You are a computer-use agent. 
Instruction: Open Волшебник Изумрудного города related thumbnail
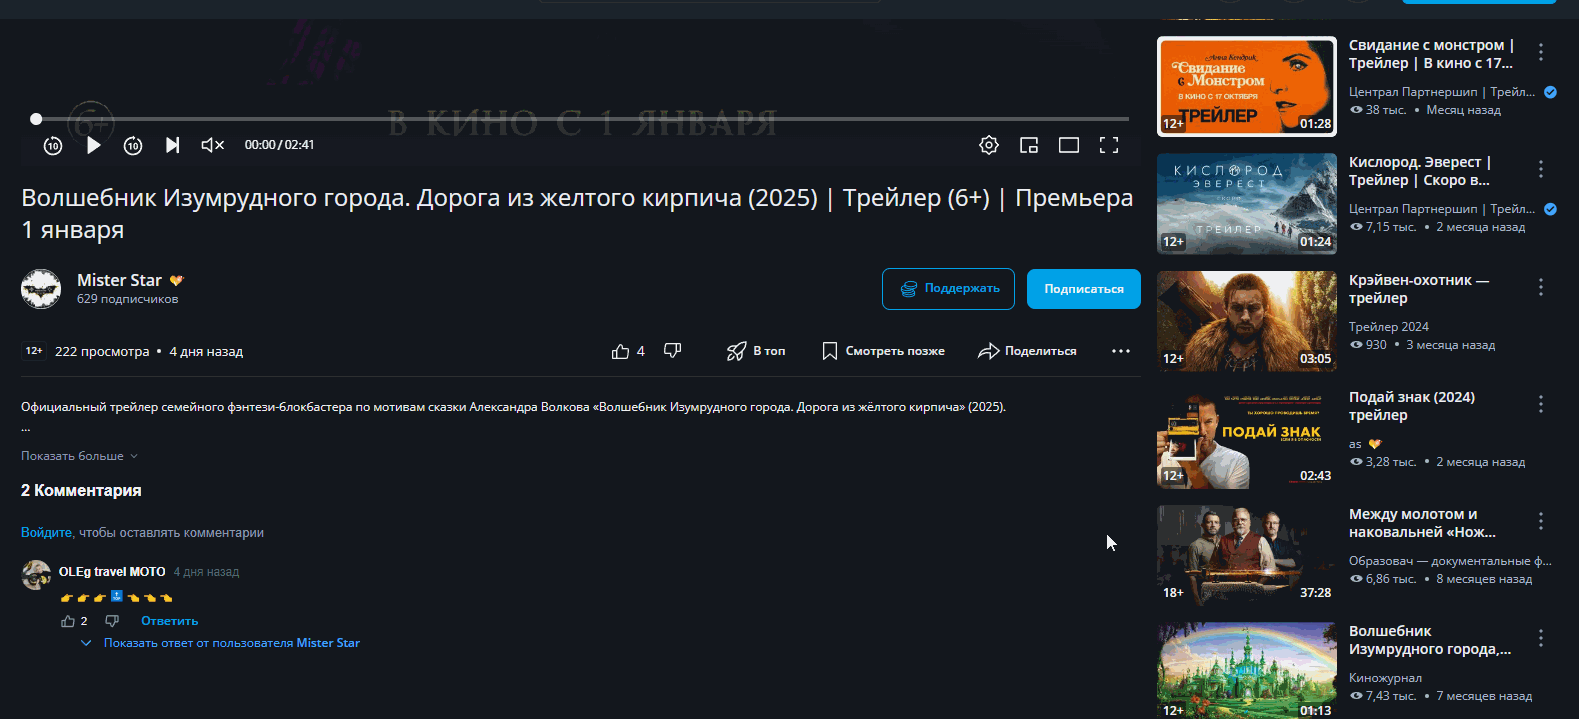[x=1247, y=670]
